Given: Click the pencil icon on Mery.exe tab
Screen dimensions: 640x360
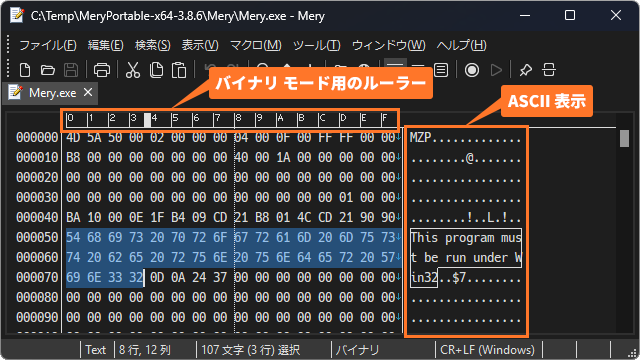Looking at the screenshot, I should coord(15,92).
